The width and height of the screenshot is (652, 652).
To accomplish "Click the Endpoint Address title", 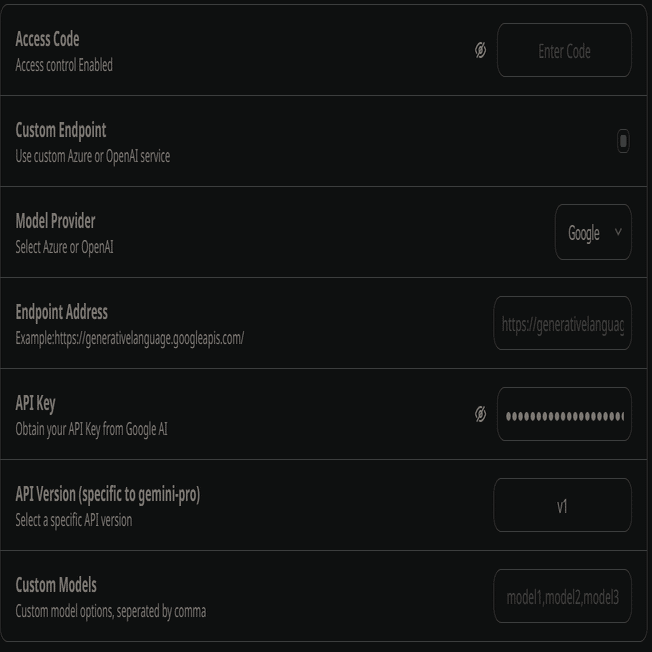I will click(x=61, y=312).
